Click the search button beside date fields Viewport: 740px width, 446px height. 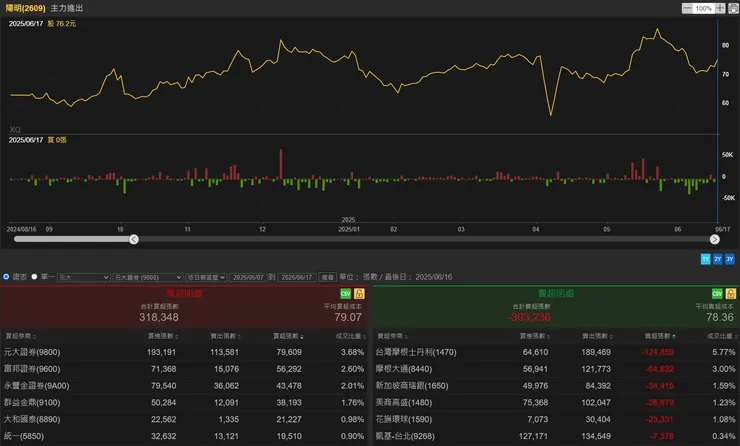tap(328, 278)
